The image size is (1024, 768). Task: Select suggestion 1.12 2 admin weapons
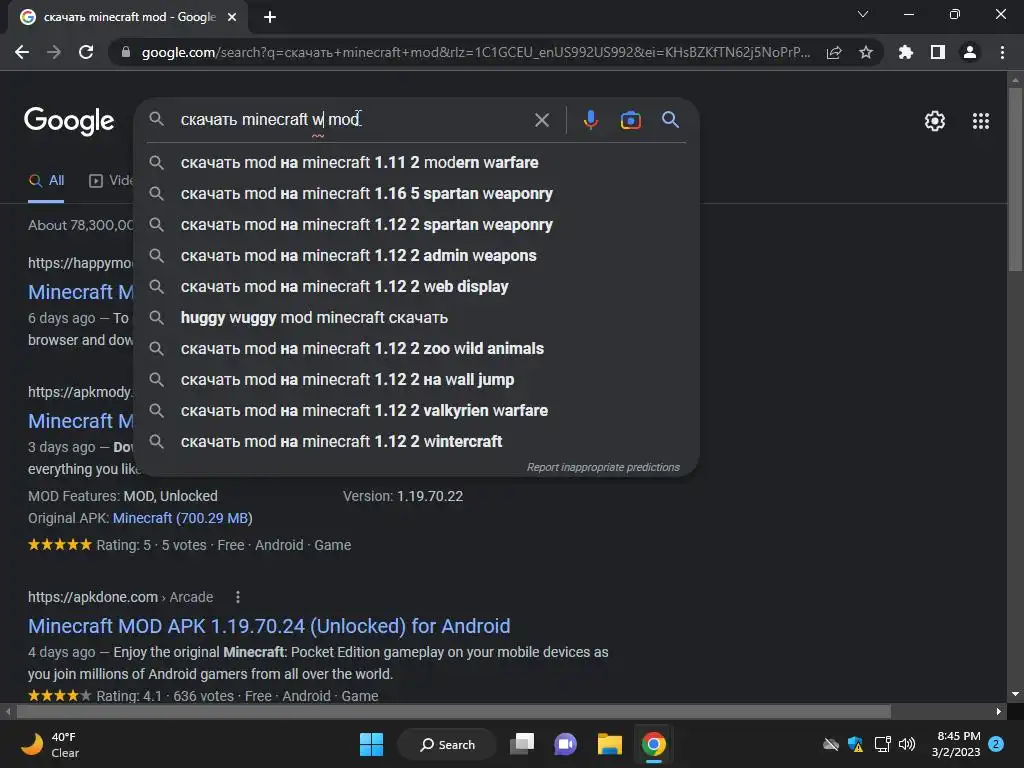pyautogui.click(x=416, y=255)
